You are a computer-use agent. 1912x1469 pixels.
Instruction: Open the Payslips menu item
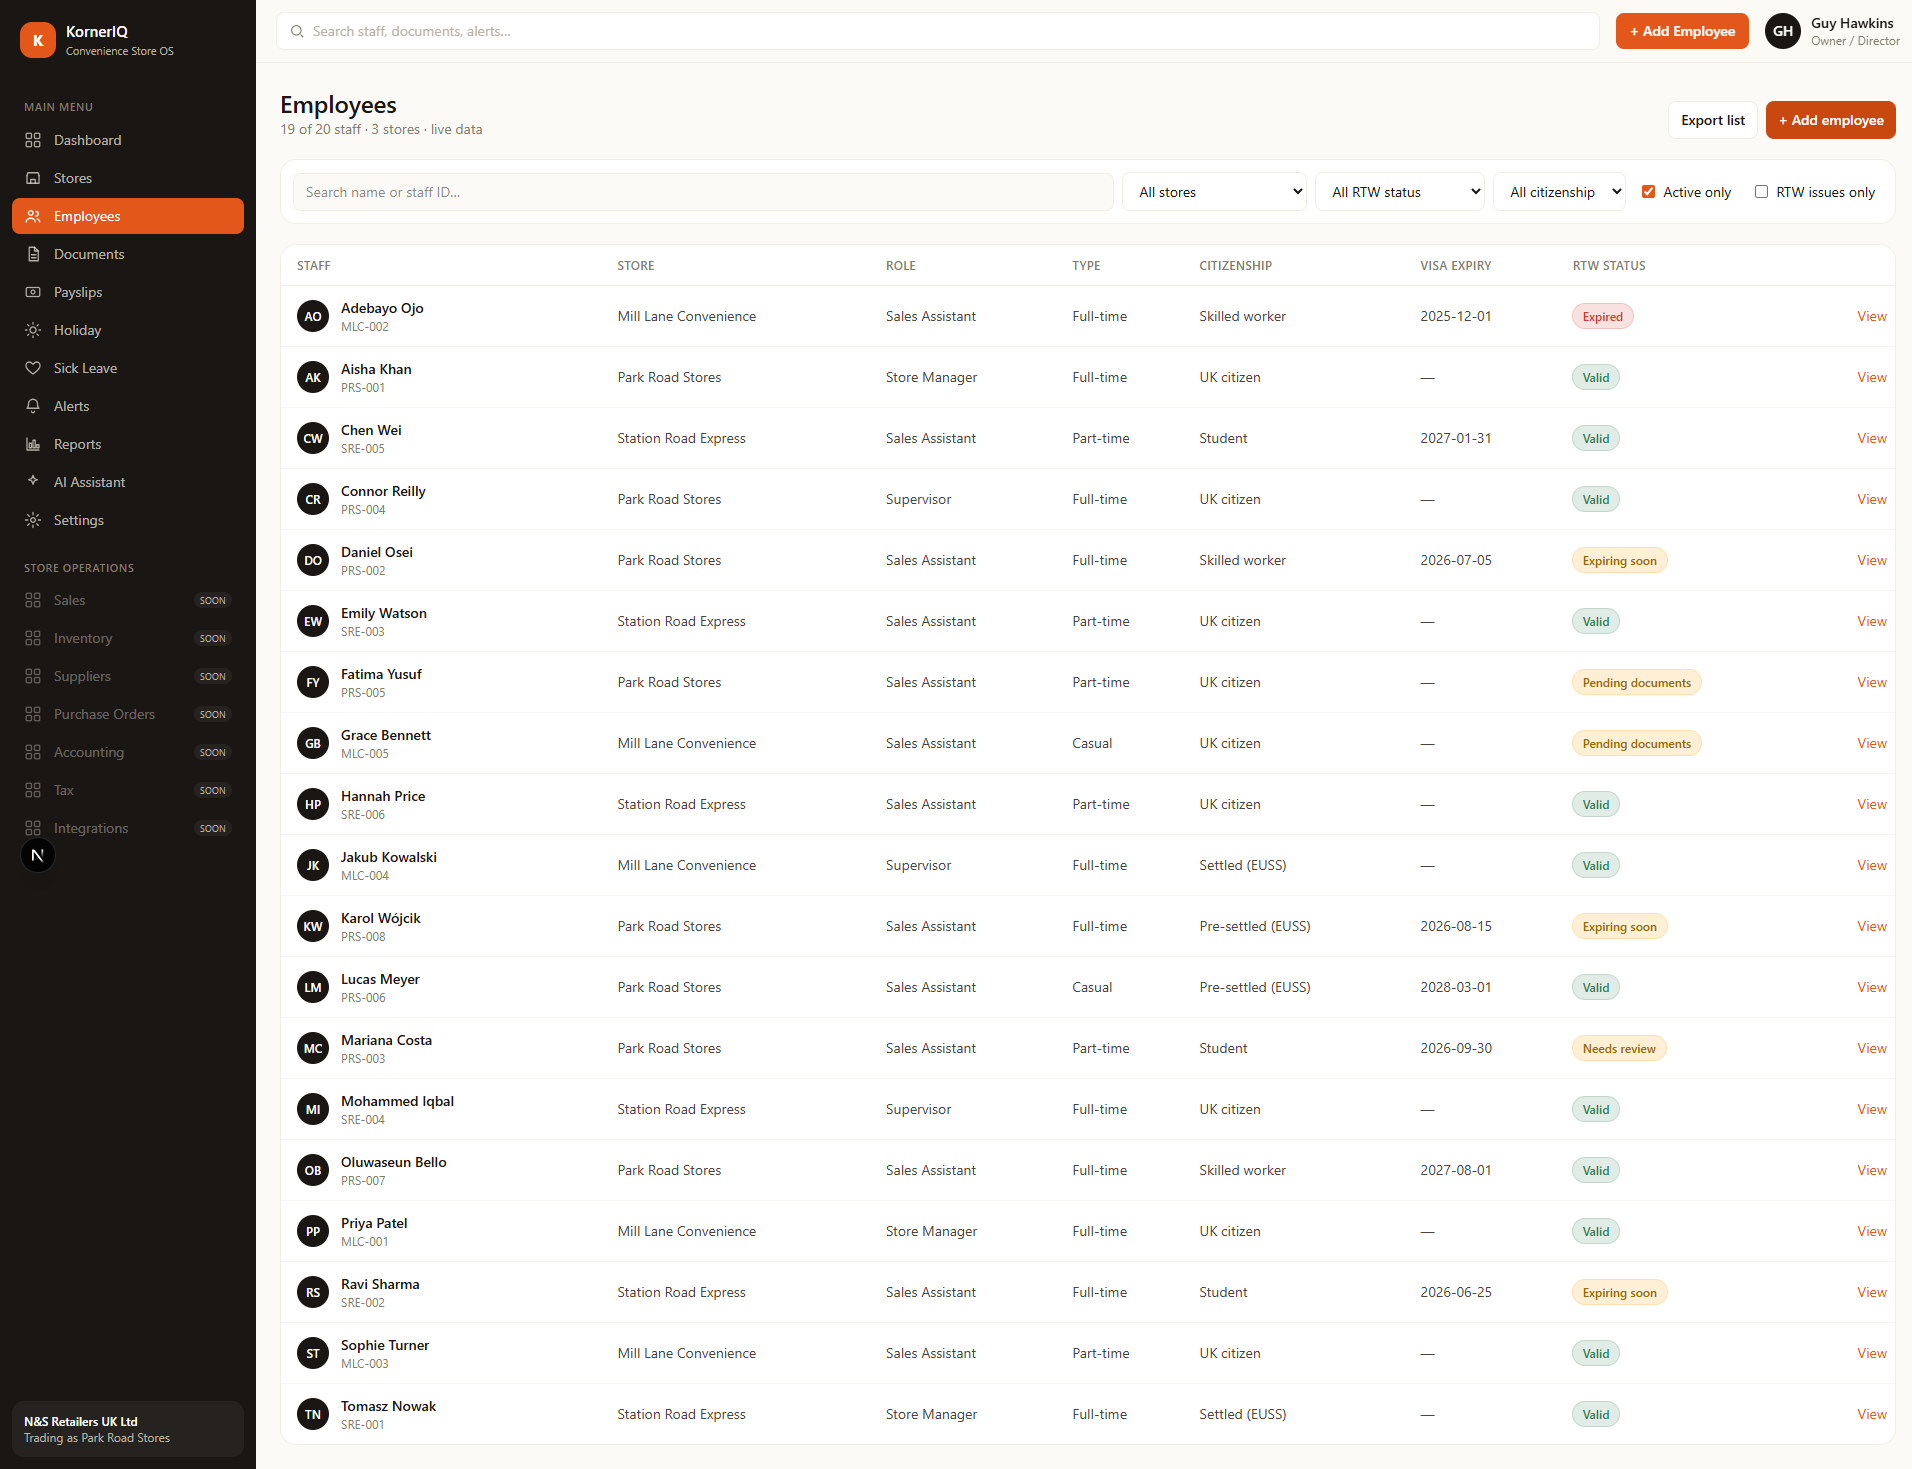[x=128, y=292]
